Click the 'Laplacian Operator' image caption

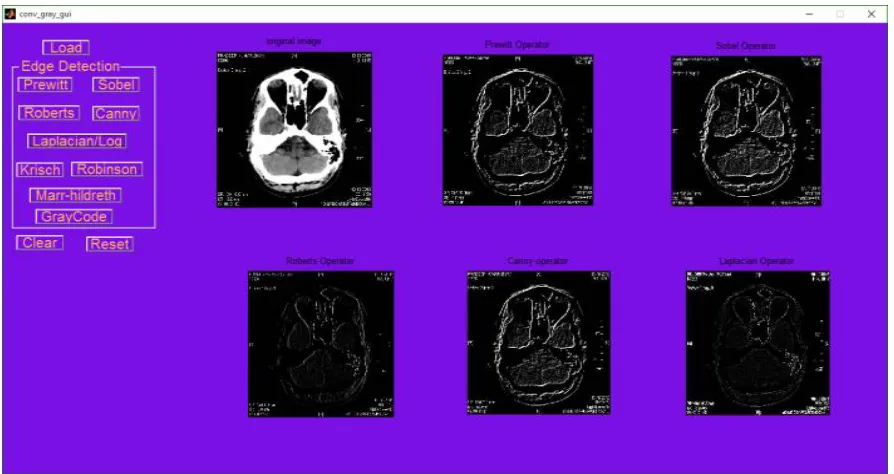757,261
